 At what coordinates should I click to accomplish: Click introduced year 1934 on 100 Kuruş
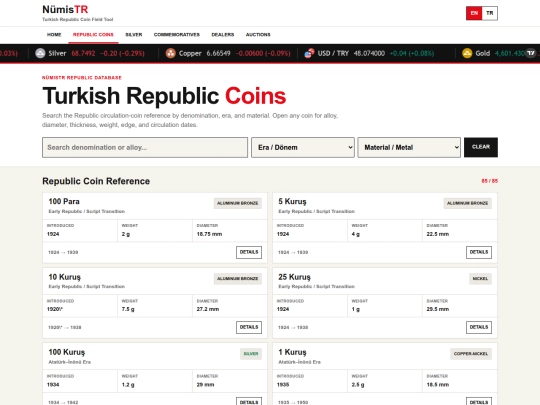click(x=53, y=385)
